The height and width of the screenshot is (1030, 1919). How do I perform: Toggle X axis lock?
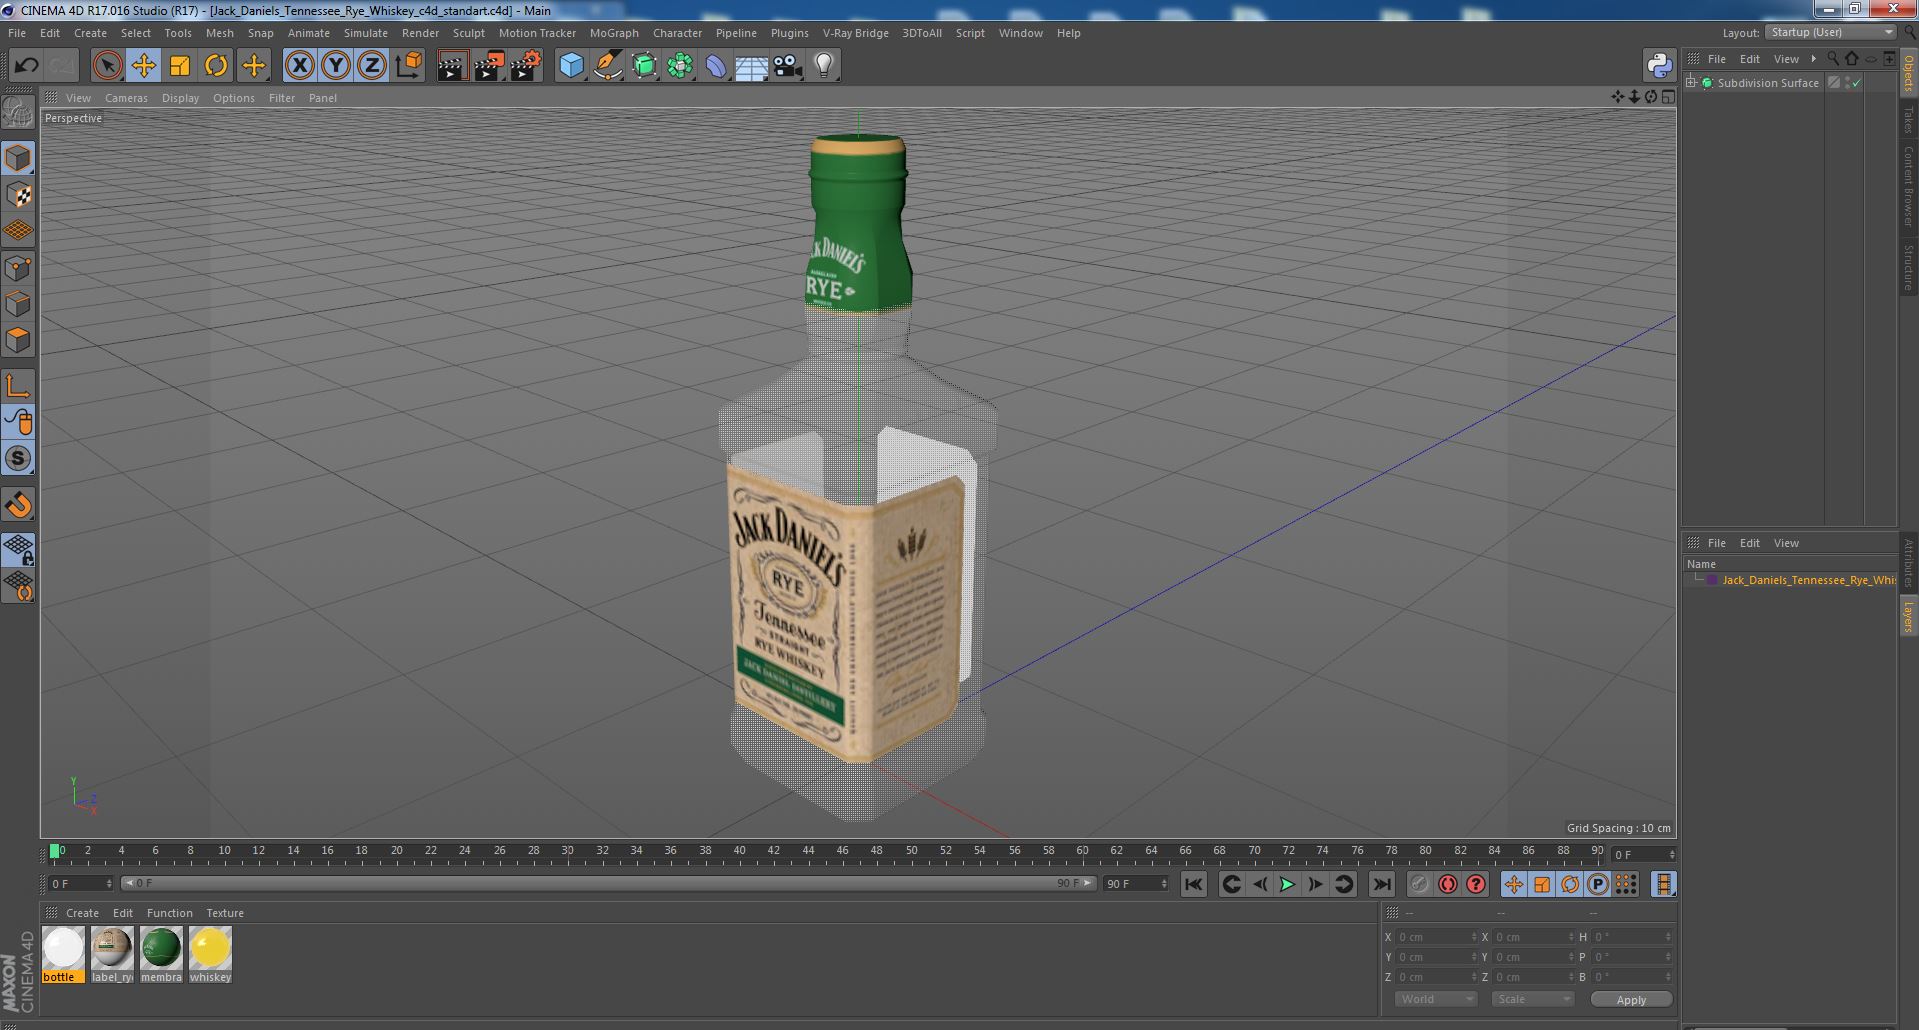click(299, 66)
